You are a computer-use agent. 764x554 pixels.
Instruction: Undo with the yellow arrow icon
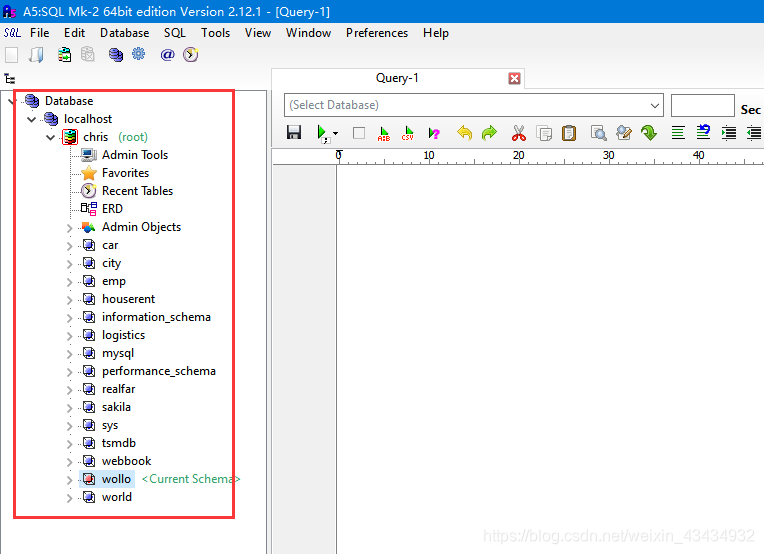tap(464, 133)
